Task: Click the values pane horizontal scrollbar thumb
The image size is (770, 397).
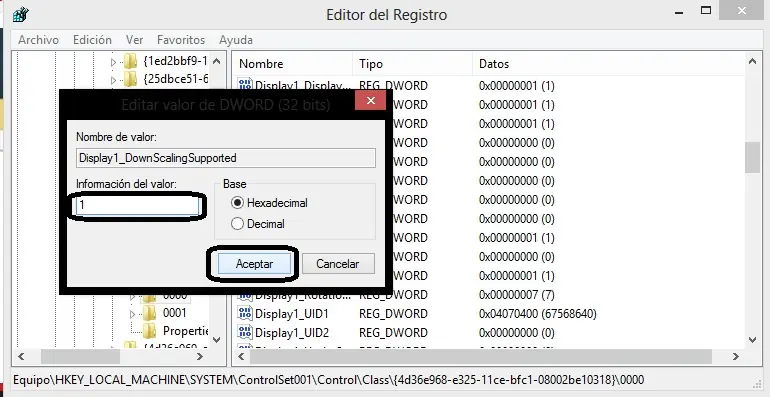Action: (x=481, y=357)
